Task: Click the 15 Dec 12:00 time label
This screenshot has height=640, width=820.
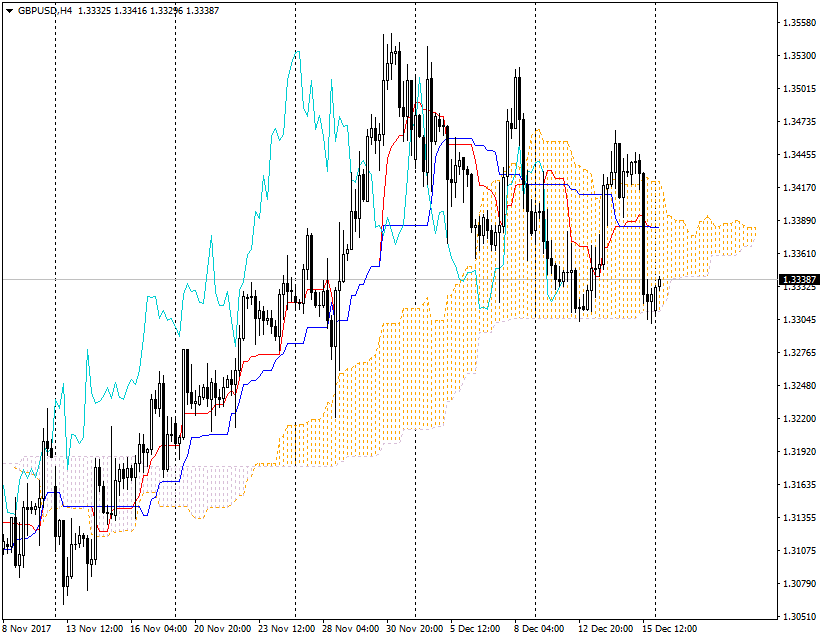Action: pos(668,629)
